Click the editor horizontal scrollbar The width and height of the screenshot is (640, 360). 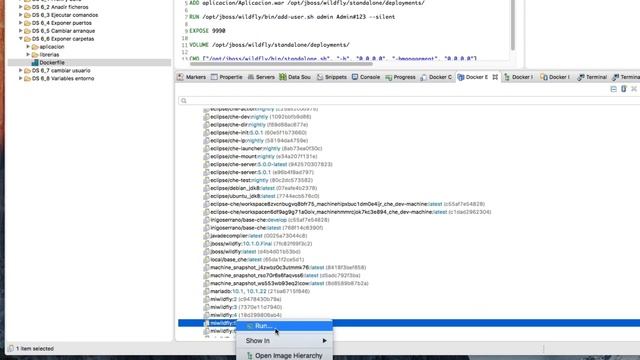click(281, 63)
